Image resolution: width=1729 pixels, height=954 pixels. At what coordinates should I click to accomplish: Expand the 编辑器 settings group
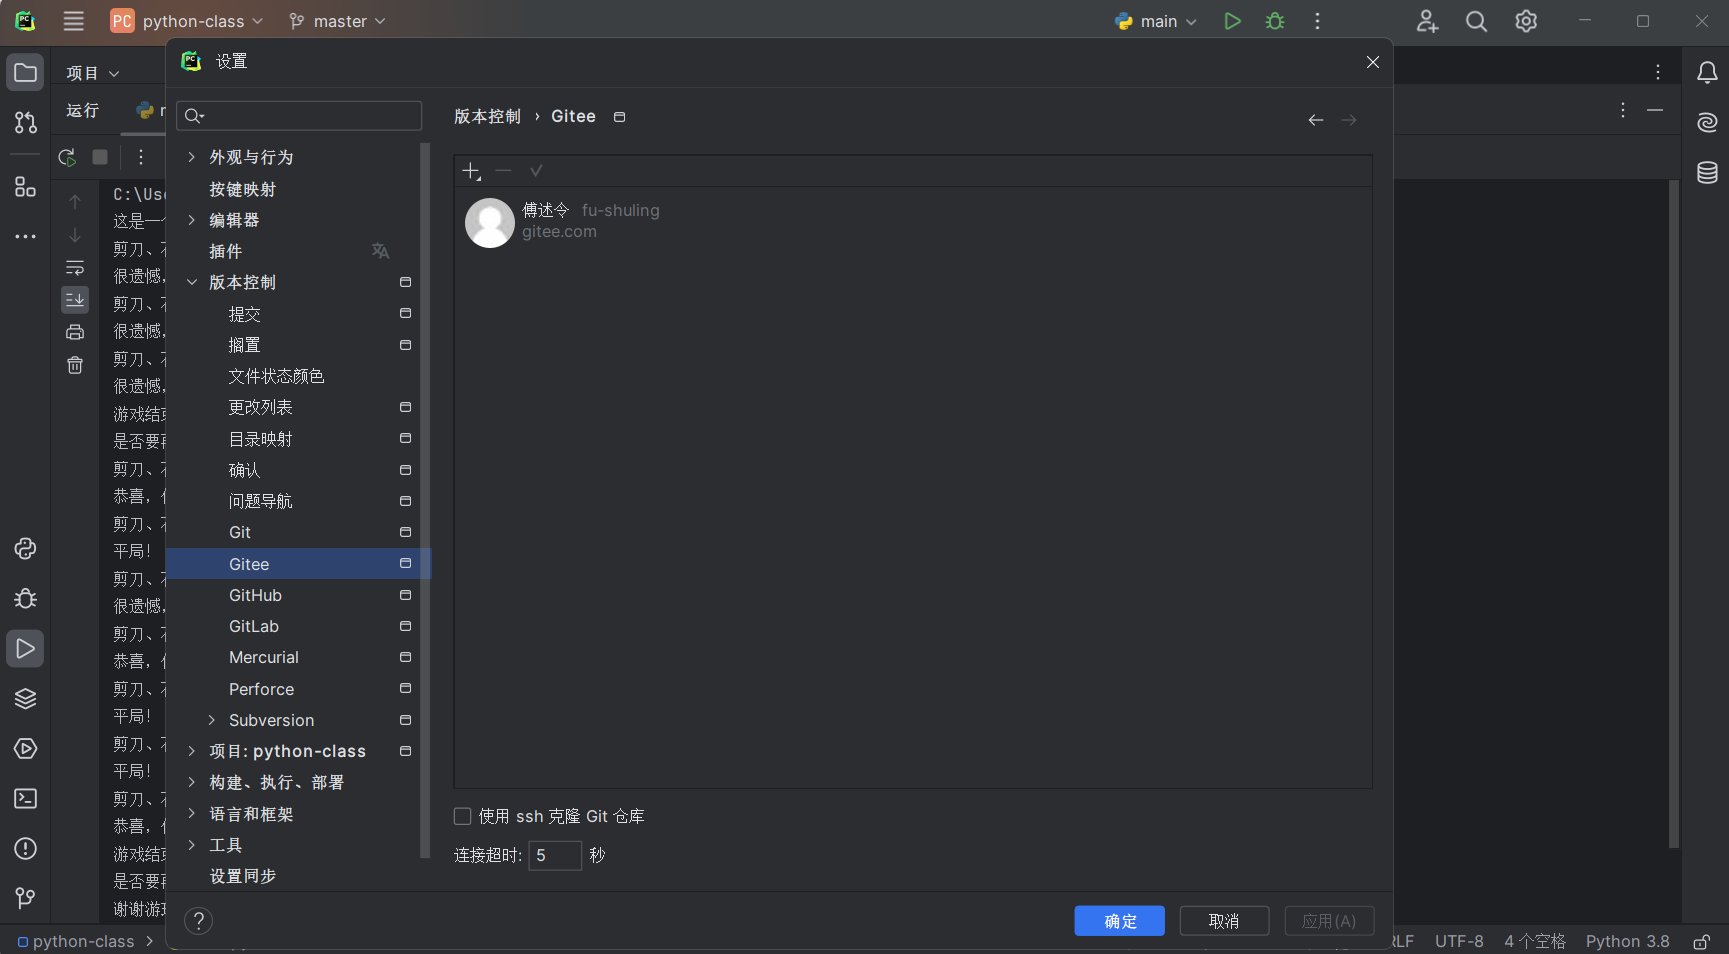tap(191, 220)
